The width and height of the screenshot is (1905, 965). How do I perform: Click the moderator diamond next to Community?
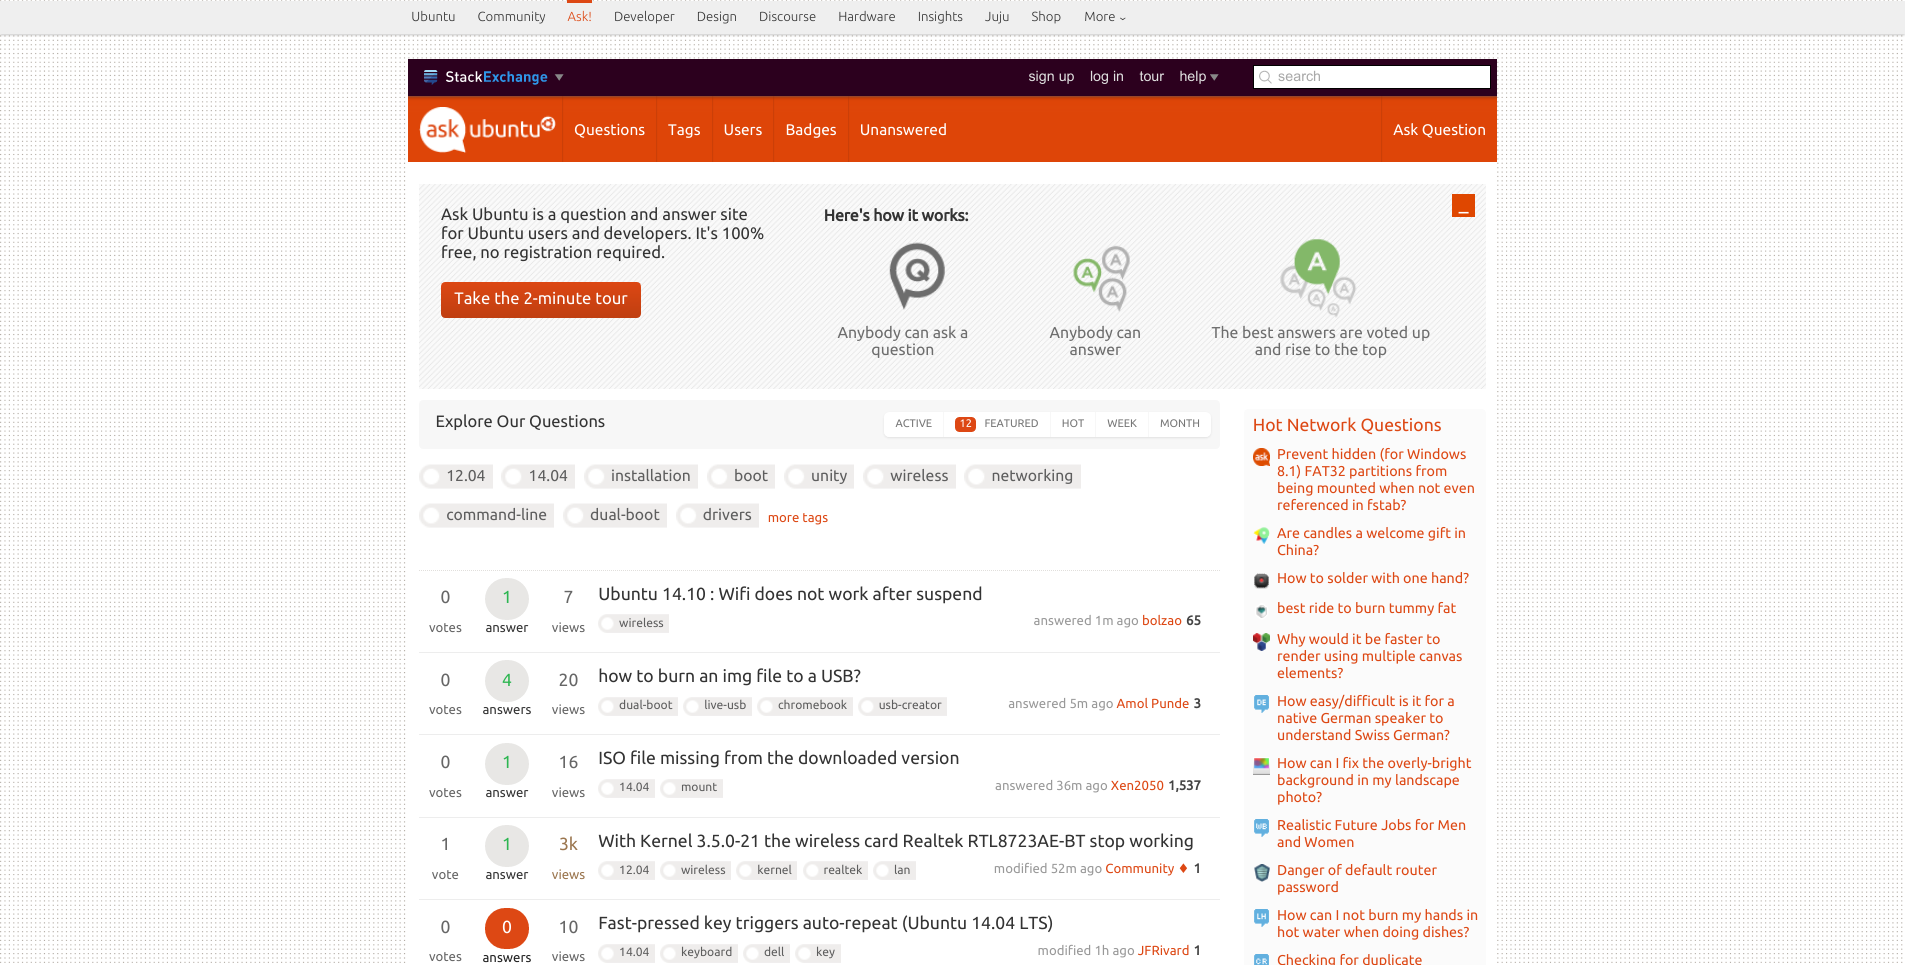[x=1184, y=868]
